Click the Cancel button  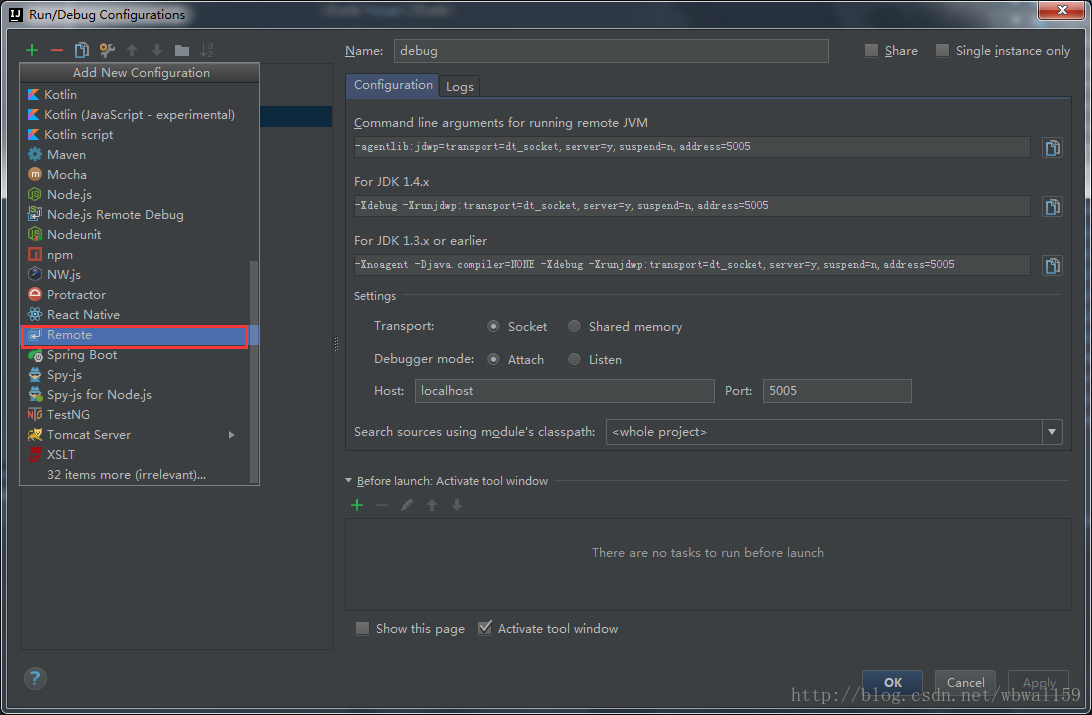(x=965, y=682)
